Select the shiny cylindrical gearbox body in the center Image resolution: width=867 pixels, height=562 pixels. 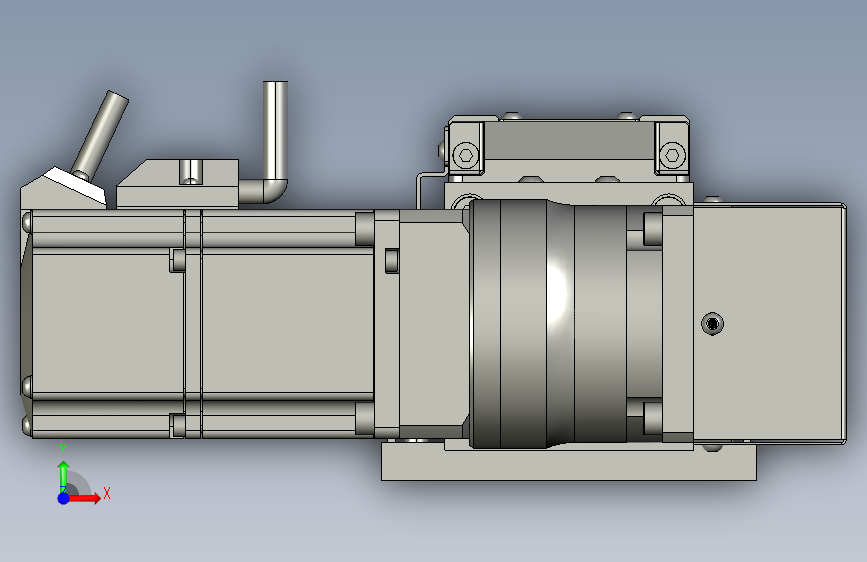pos(547,324)
